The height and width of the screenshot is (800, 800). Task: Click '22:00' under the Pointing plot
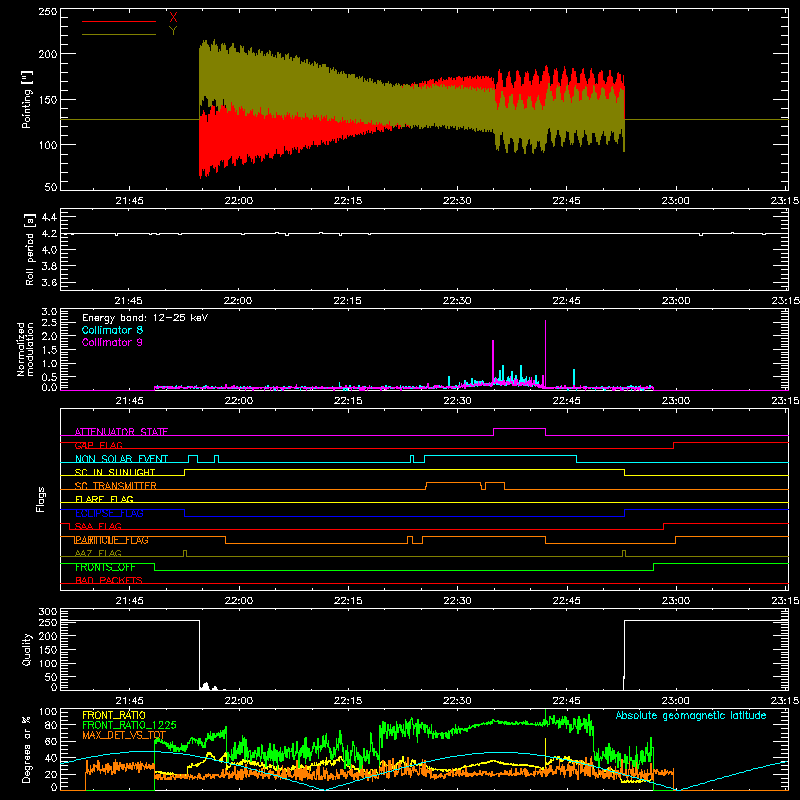click(x=238, y=201)
